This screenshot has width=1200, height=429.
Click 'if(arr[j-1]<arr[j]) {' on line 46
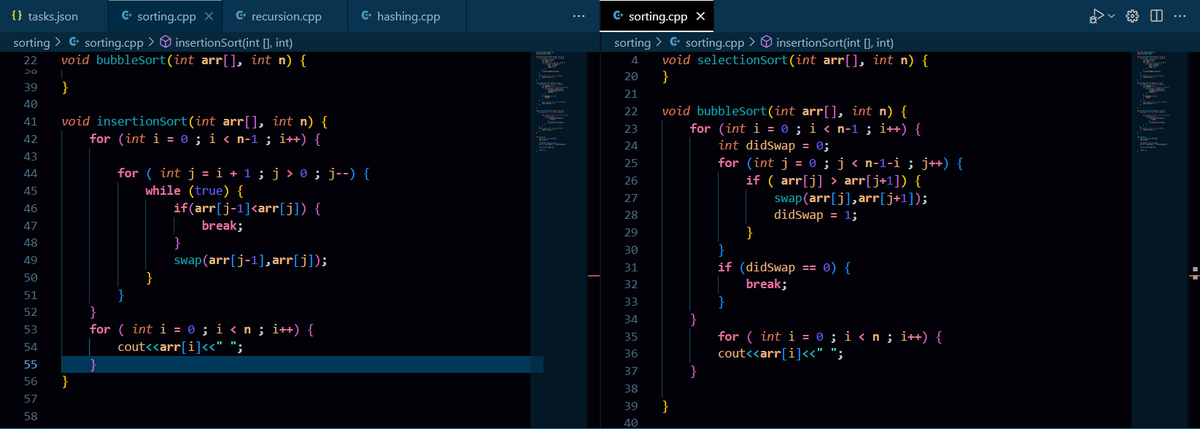pos(246,207)
